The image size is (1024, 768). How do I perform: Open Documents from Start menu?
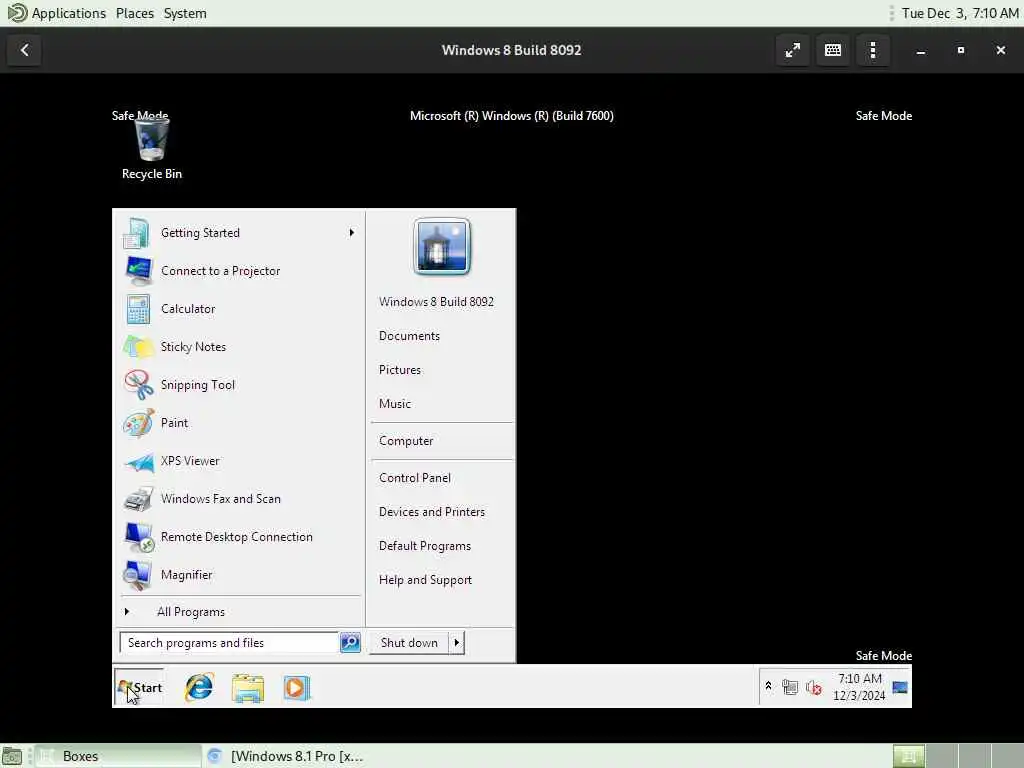pyautogui.click(x=409, y=336)
